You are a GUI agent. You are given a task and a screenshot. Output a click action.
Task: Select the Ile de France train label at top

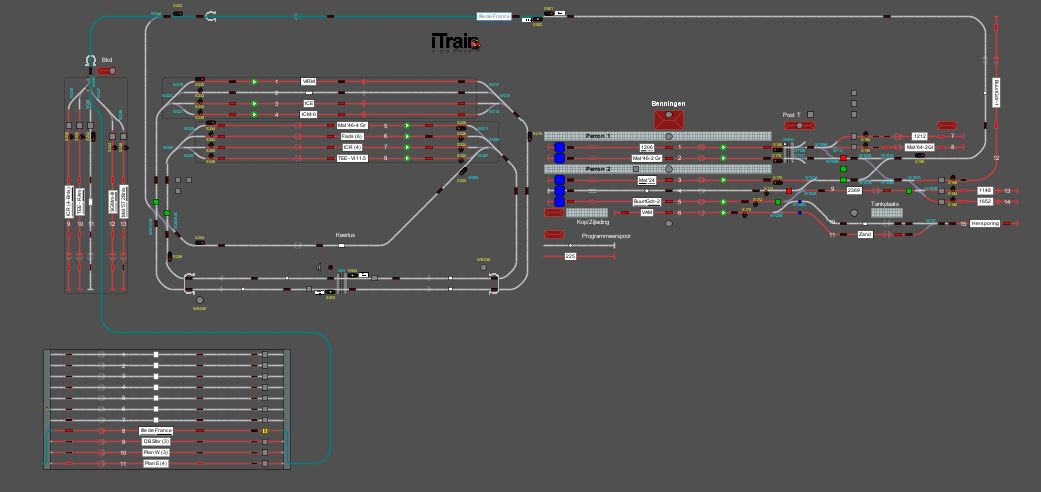(x=495, y=16)
